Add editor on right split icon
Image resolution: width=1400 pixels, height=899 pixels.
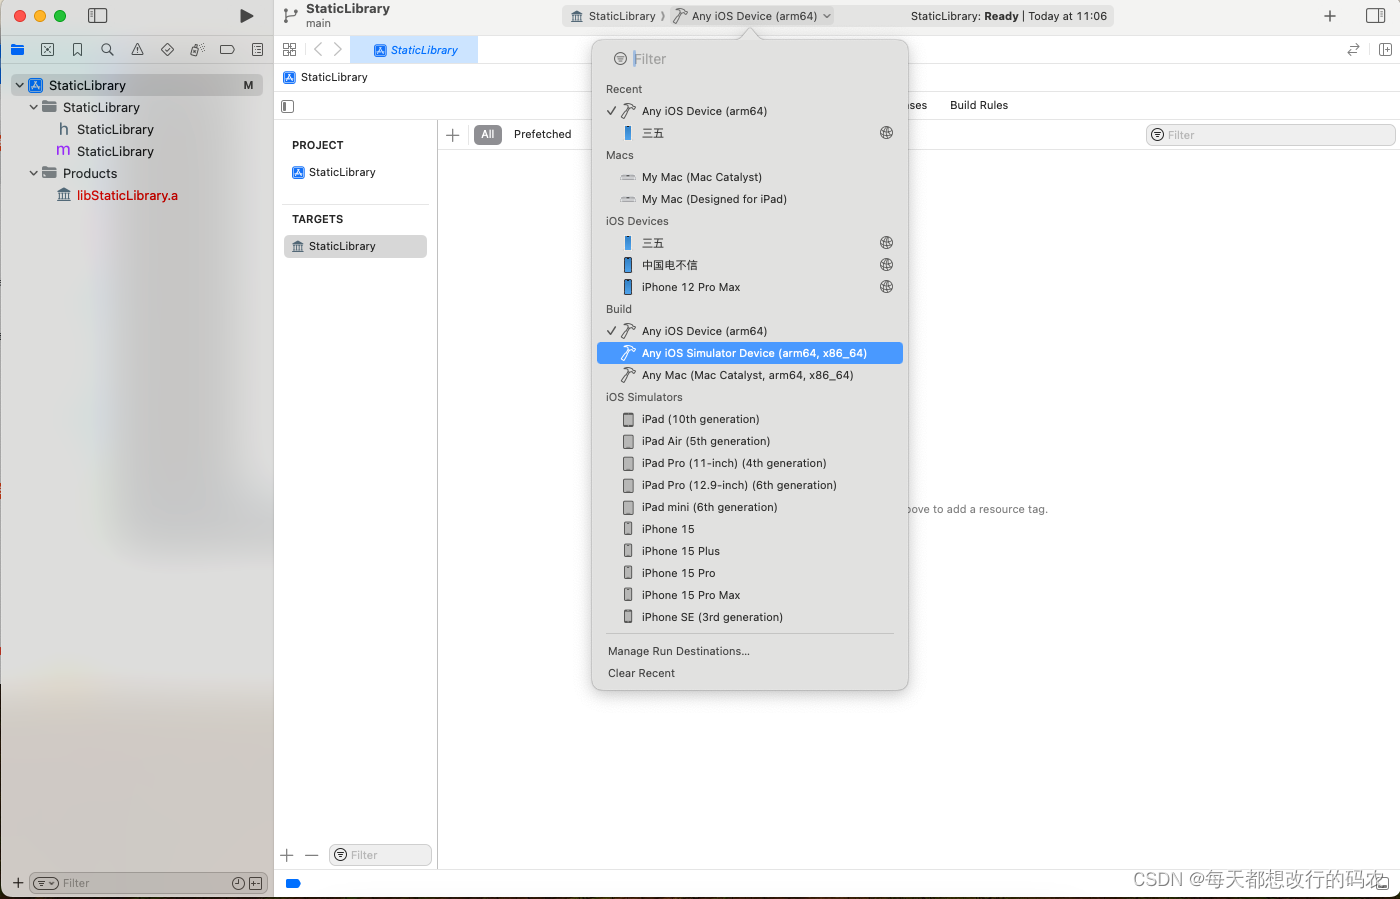(1385, 49)
